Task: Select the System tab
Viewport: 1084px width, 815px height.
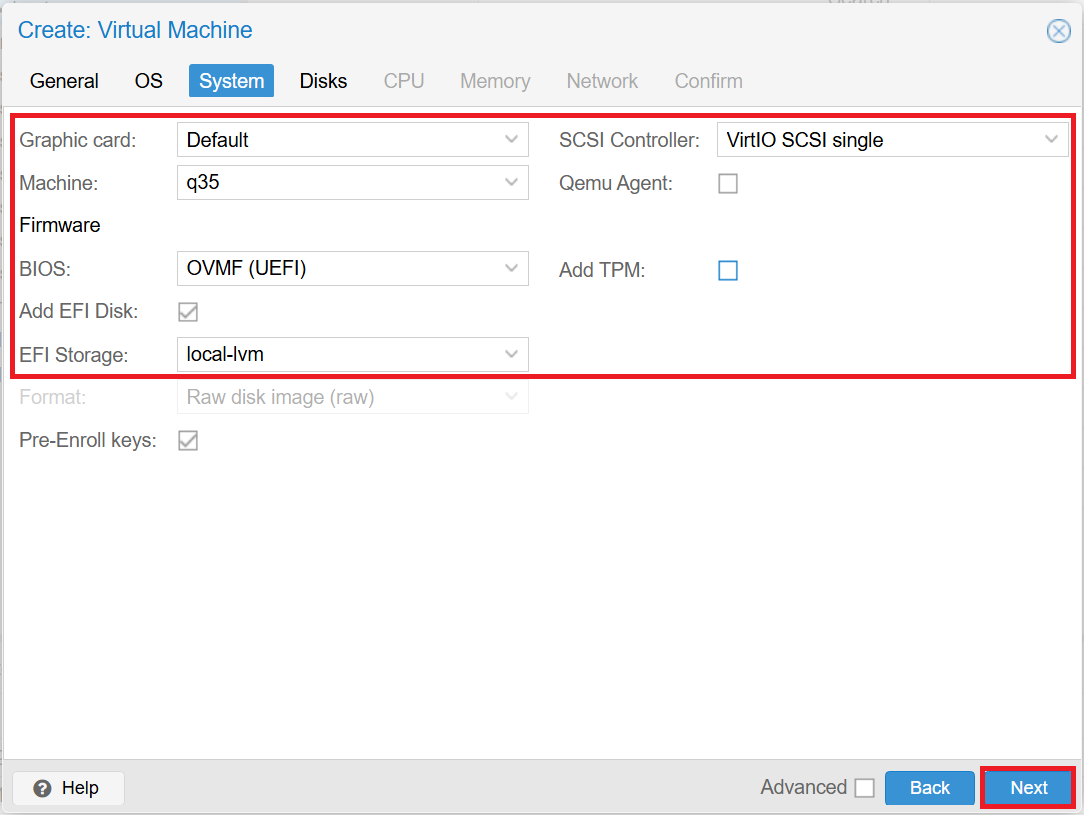Action: click(x=231, y=81)
